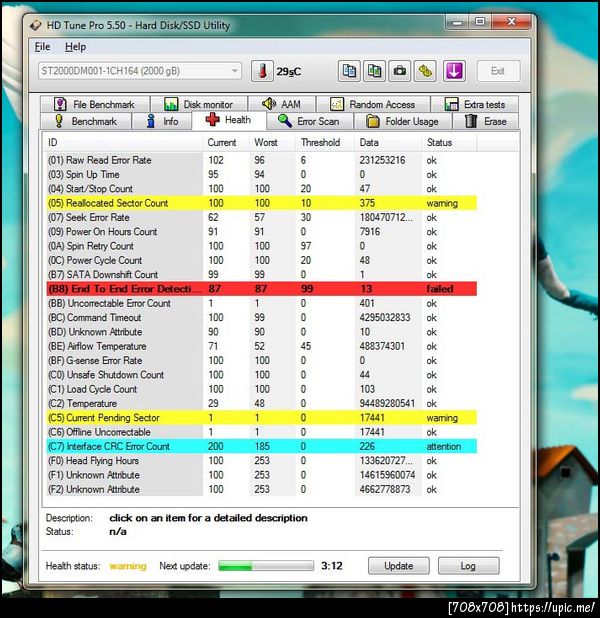Select the failed (B8) End To End Error row
This screenshot has width=600, height=618.
point(261,289)
